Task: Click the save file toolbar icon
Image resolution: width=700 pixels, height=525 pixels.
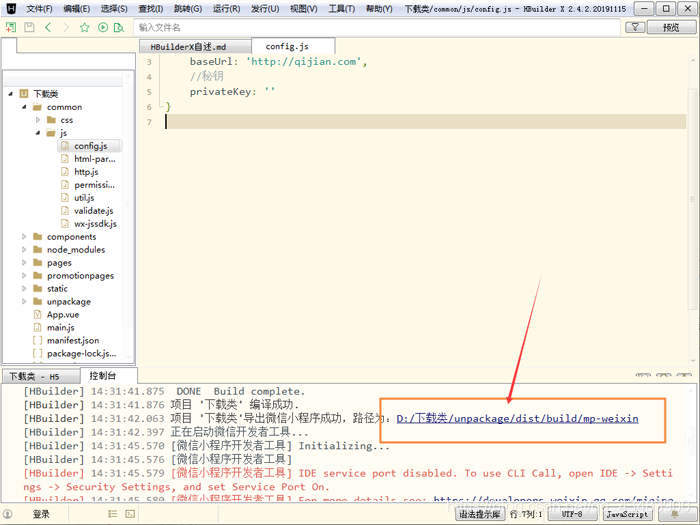Action: click(x=29, y=27)
